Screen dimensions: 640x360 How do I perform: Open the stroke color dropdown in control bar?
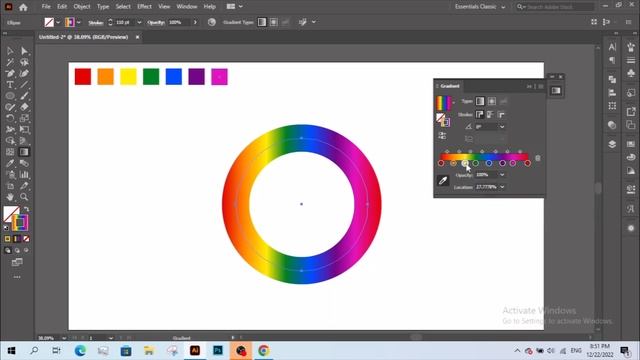(x=78, y=22)
